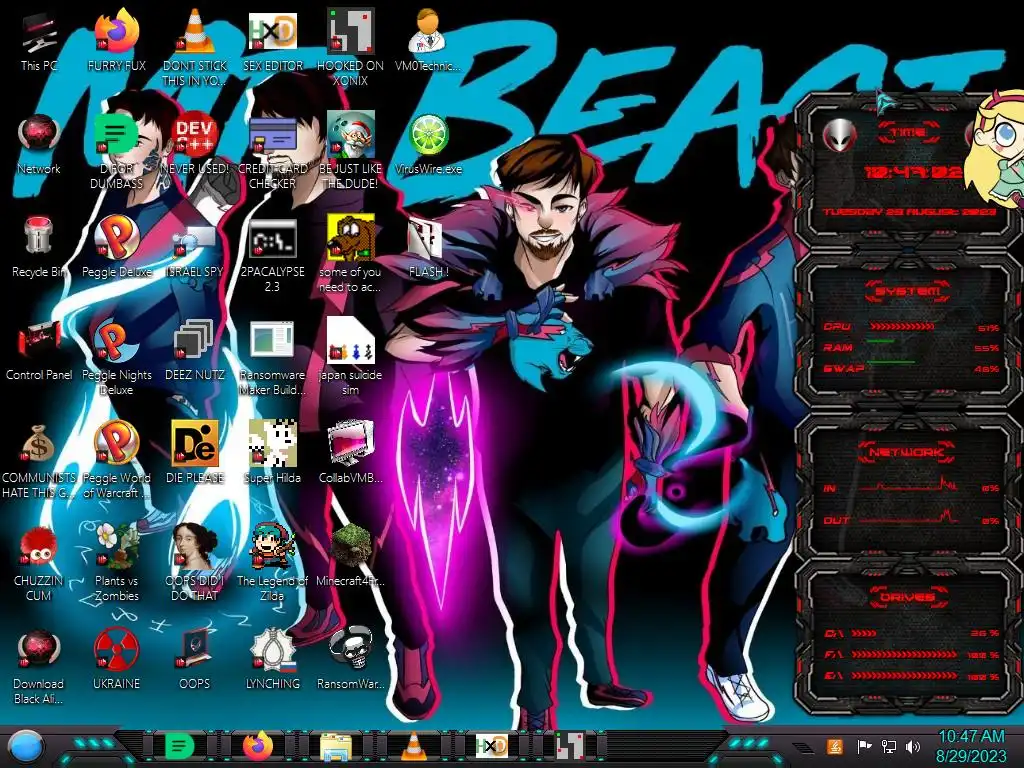Click the NETWORK gadget header
The image size is (1024, 768).
pos(906,452)
